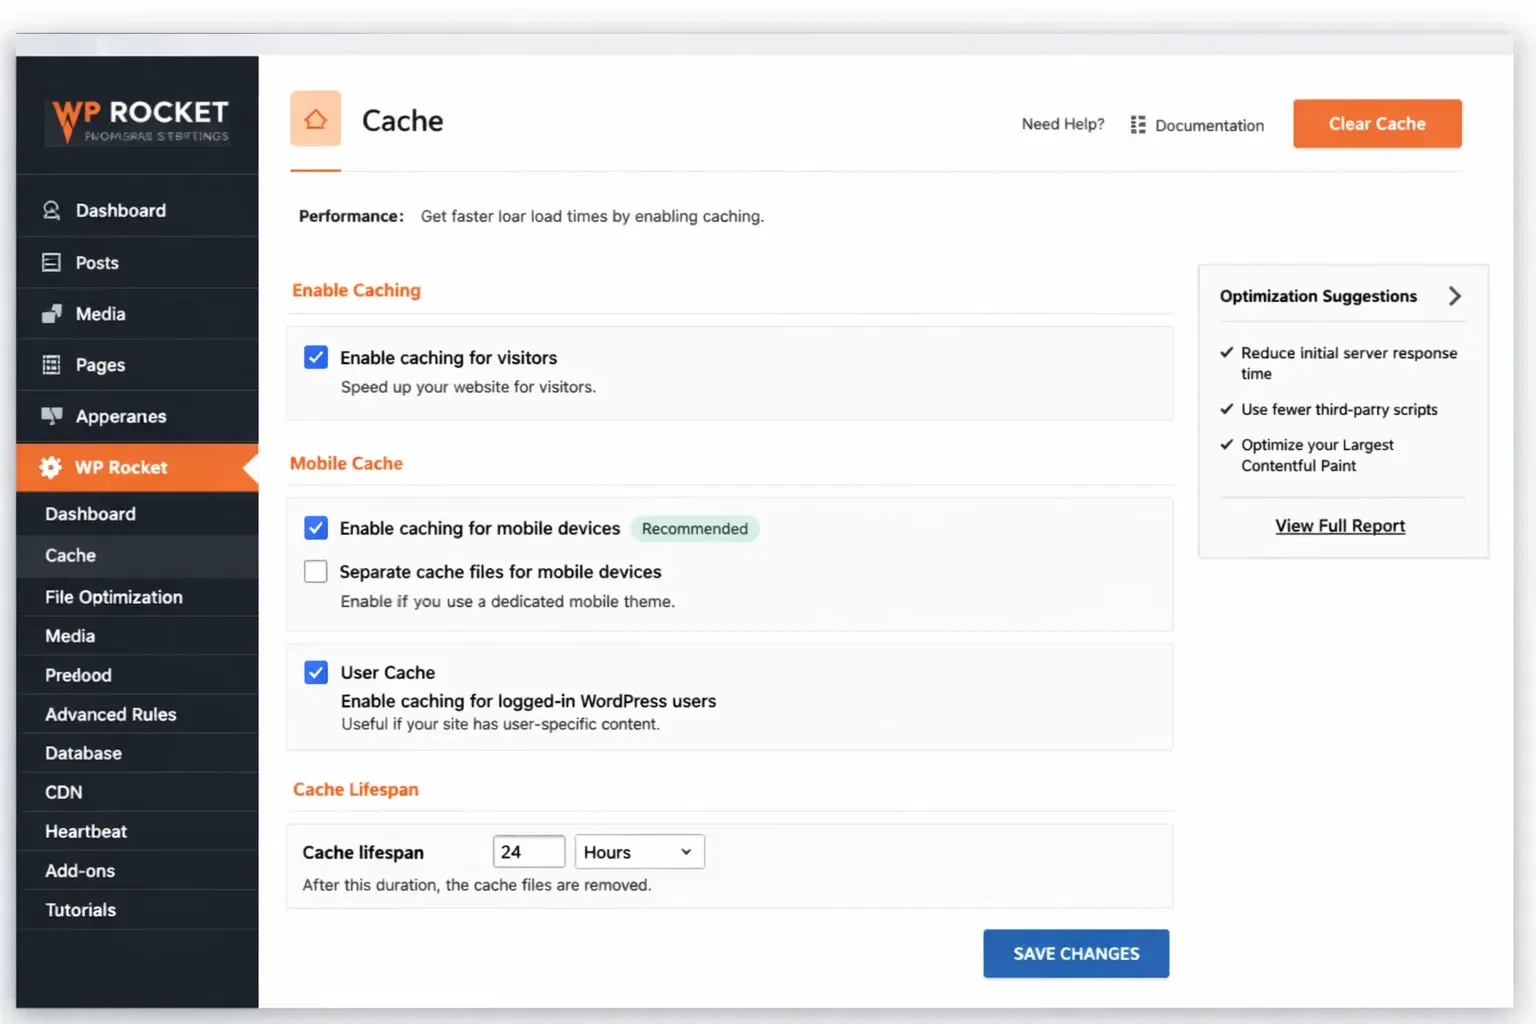
Task: Toggle Enable caching for mobile devices checkbox
Action: coord(316,528)
